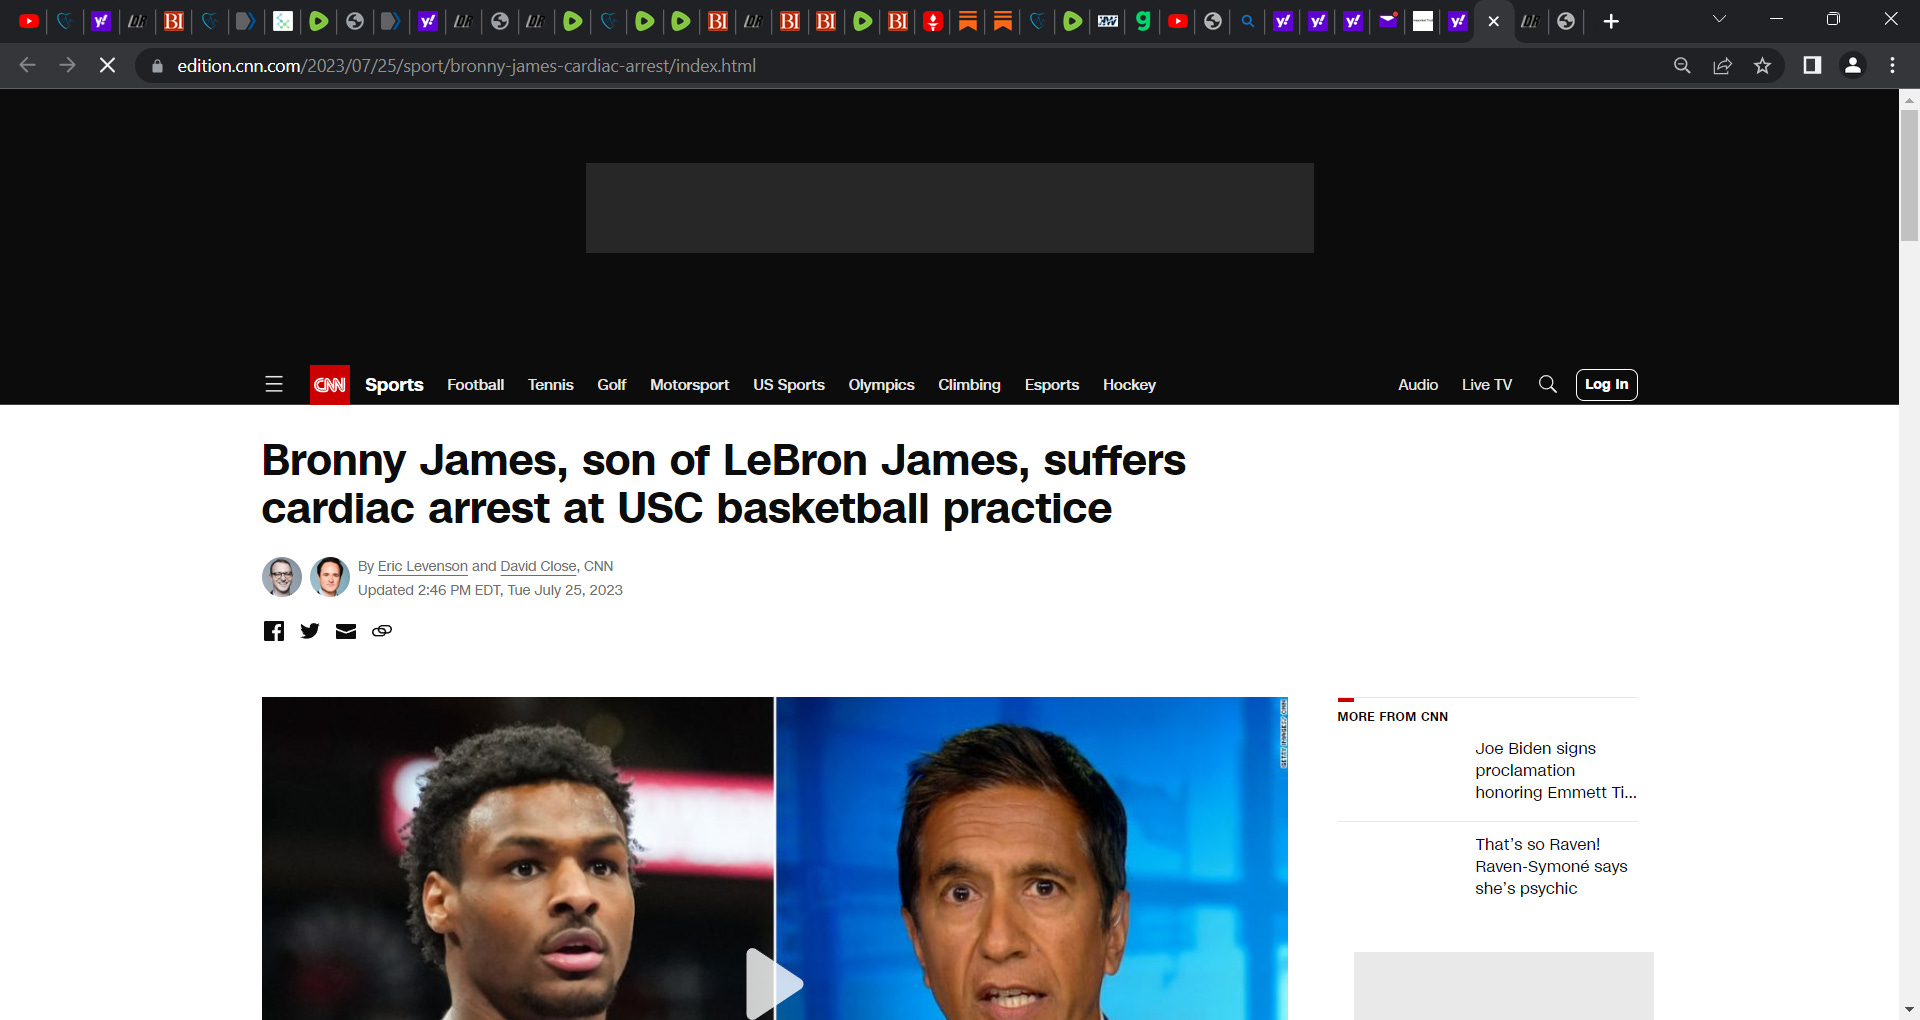Open CNN Live TV

pos(1487,385)
